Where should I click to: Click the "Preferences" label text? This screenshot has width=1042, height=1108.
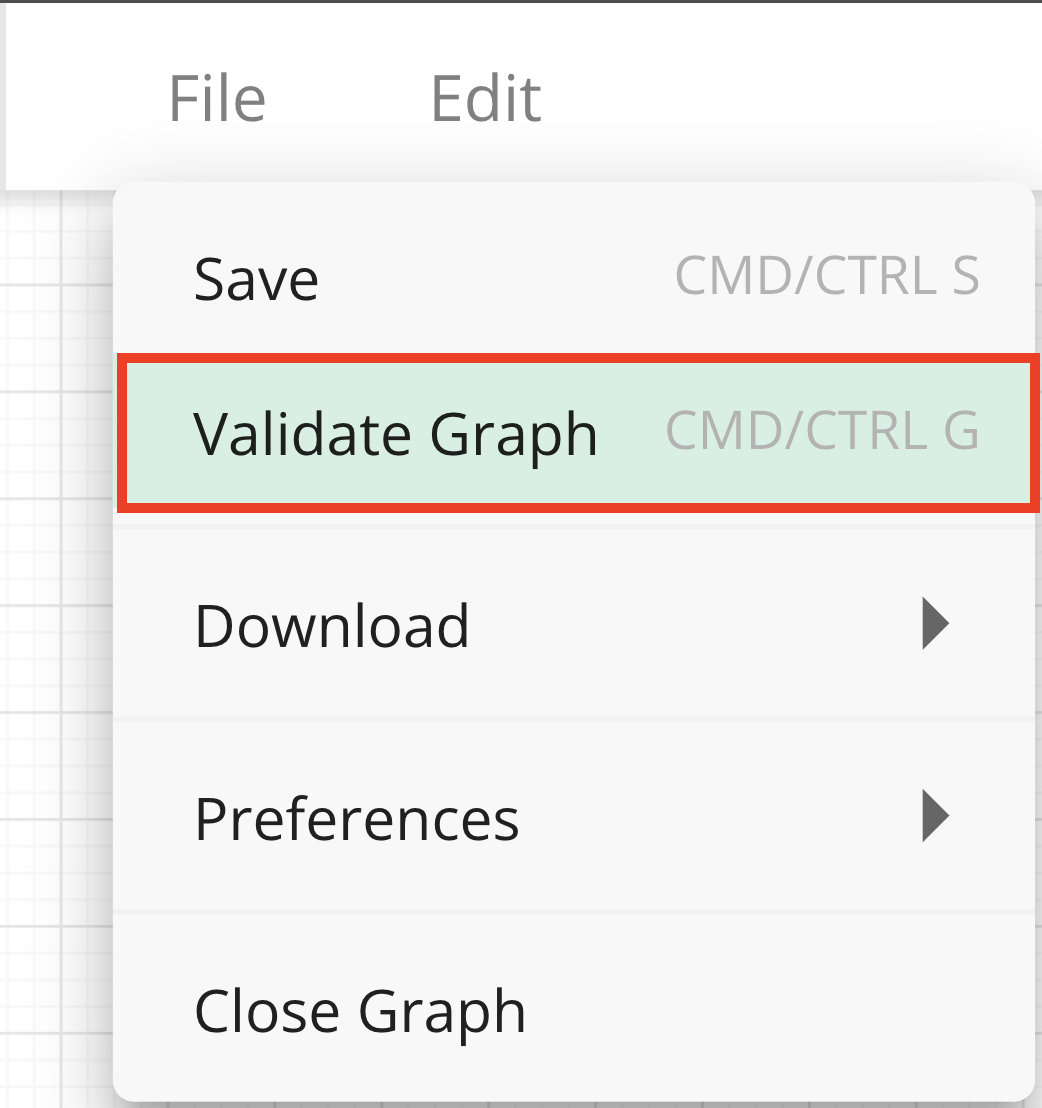coord(357,819)
